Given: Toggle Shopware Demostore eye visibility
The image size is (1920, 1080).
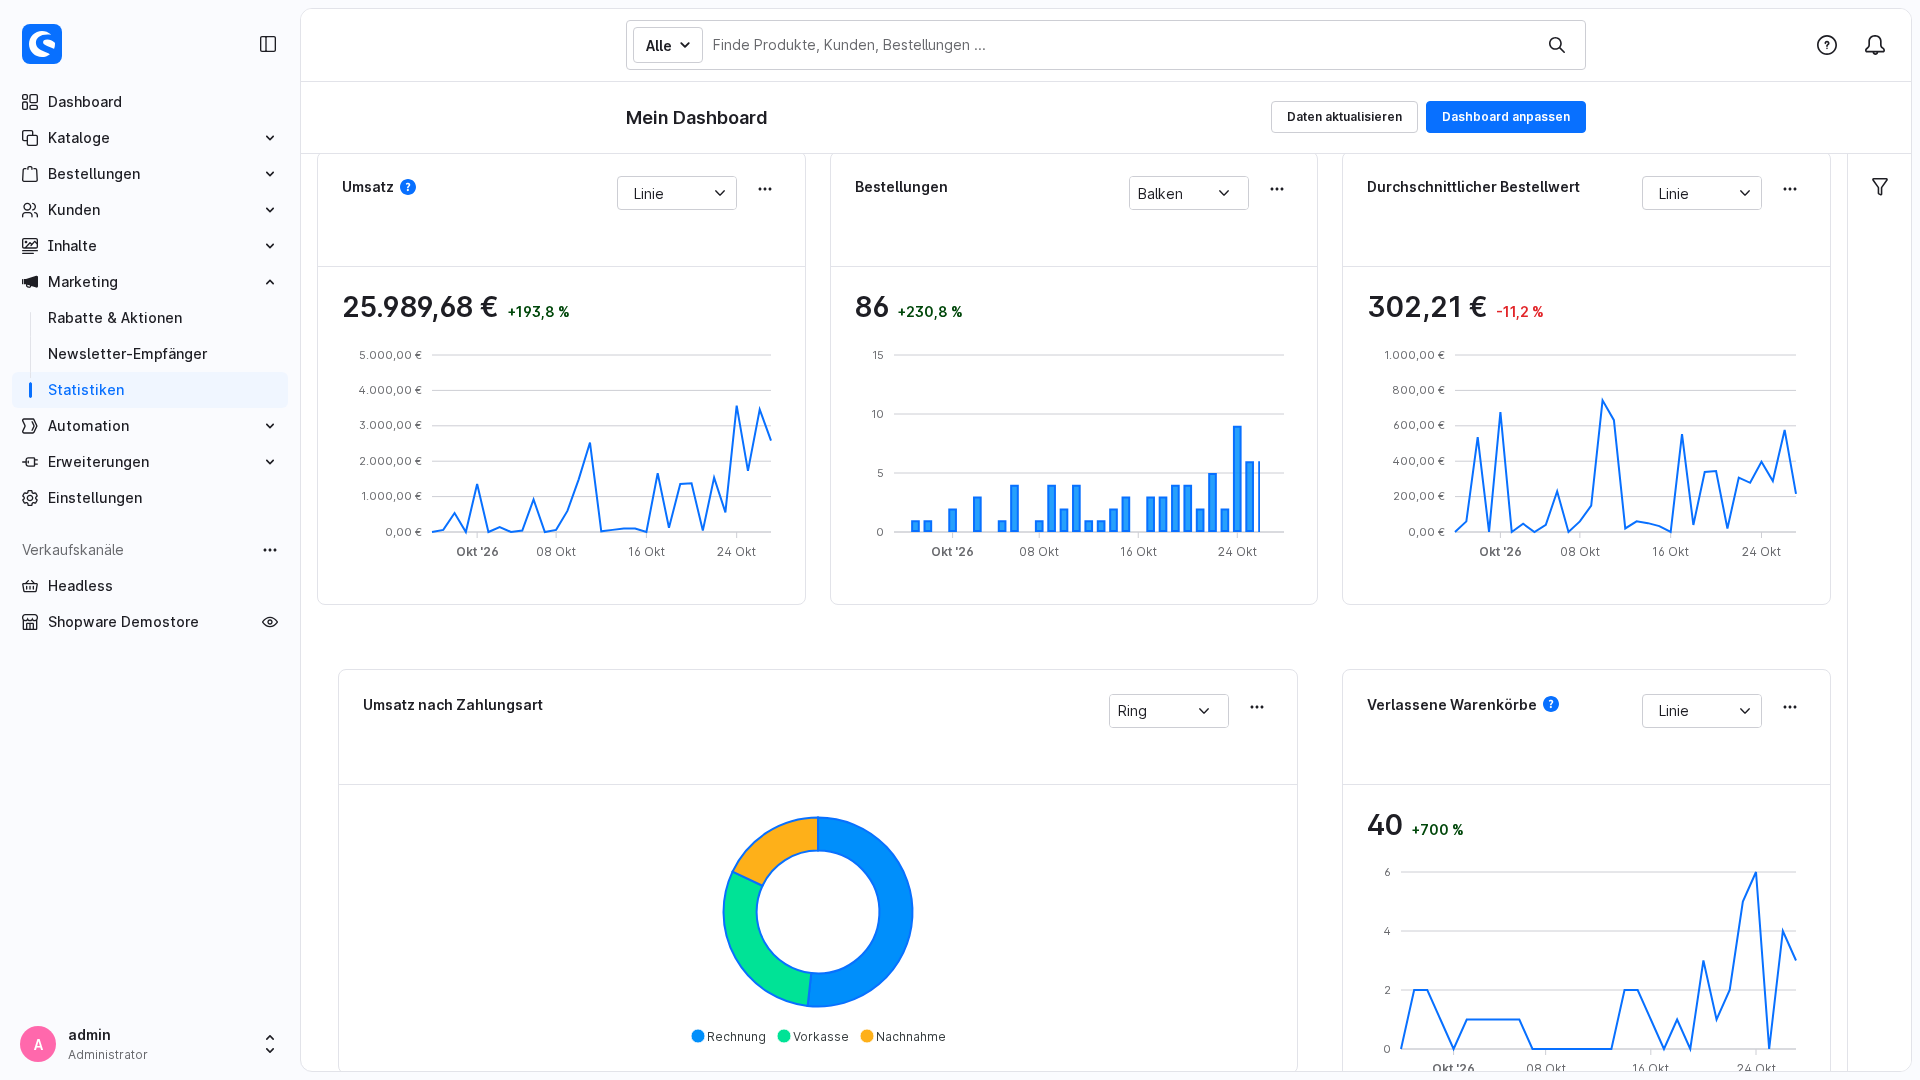Looking at the screenshot, I should [x=270, y=622].
